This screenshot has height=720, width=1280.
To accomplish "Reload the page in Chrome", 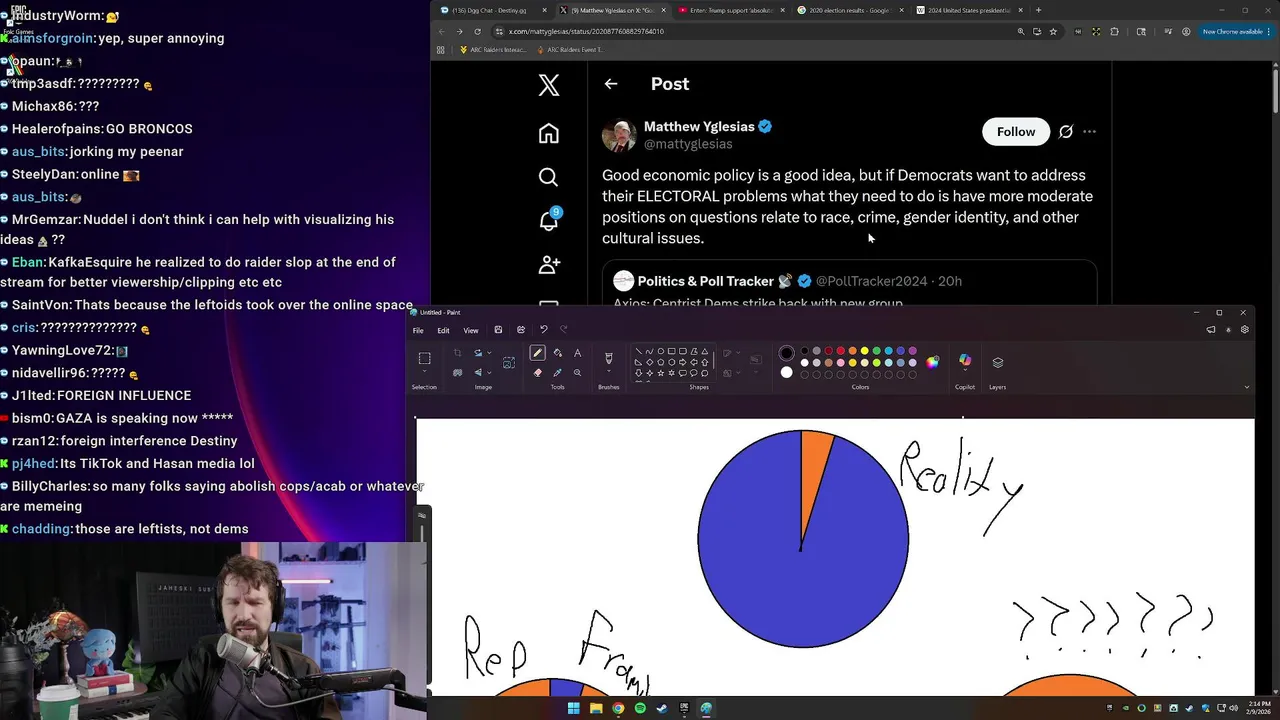I will [477, 31].
